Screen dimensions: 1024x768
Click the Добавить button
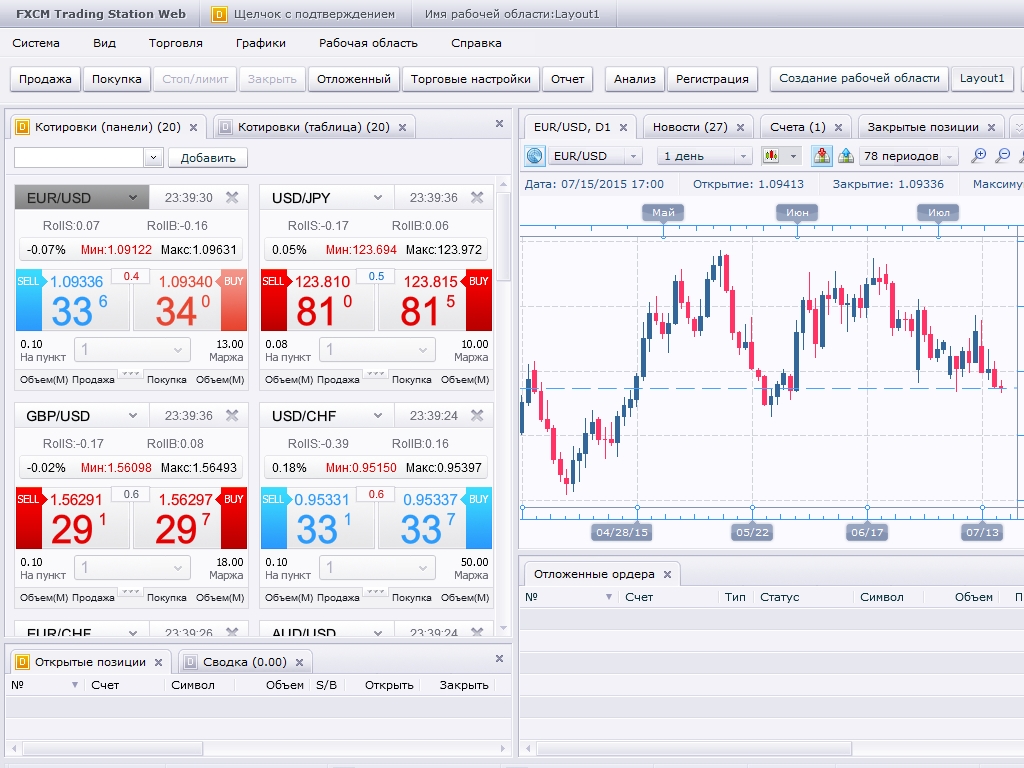coord(208,158)
